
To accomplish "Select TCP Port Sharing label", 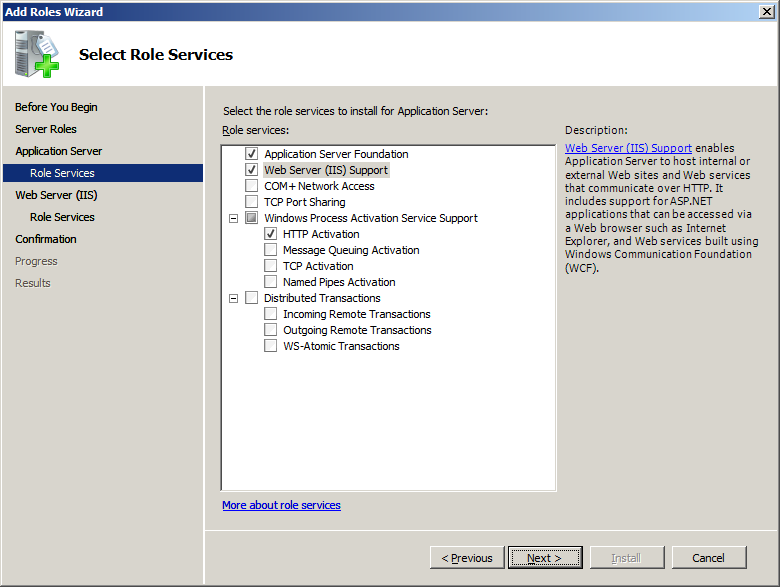I will 304,202.
